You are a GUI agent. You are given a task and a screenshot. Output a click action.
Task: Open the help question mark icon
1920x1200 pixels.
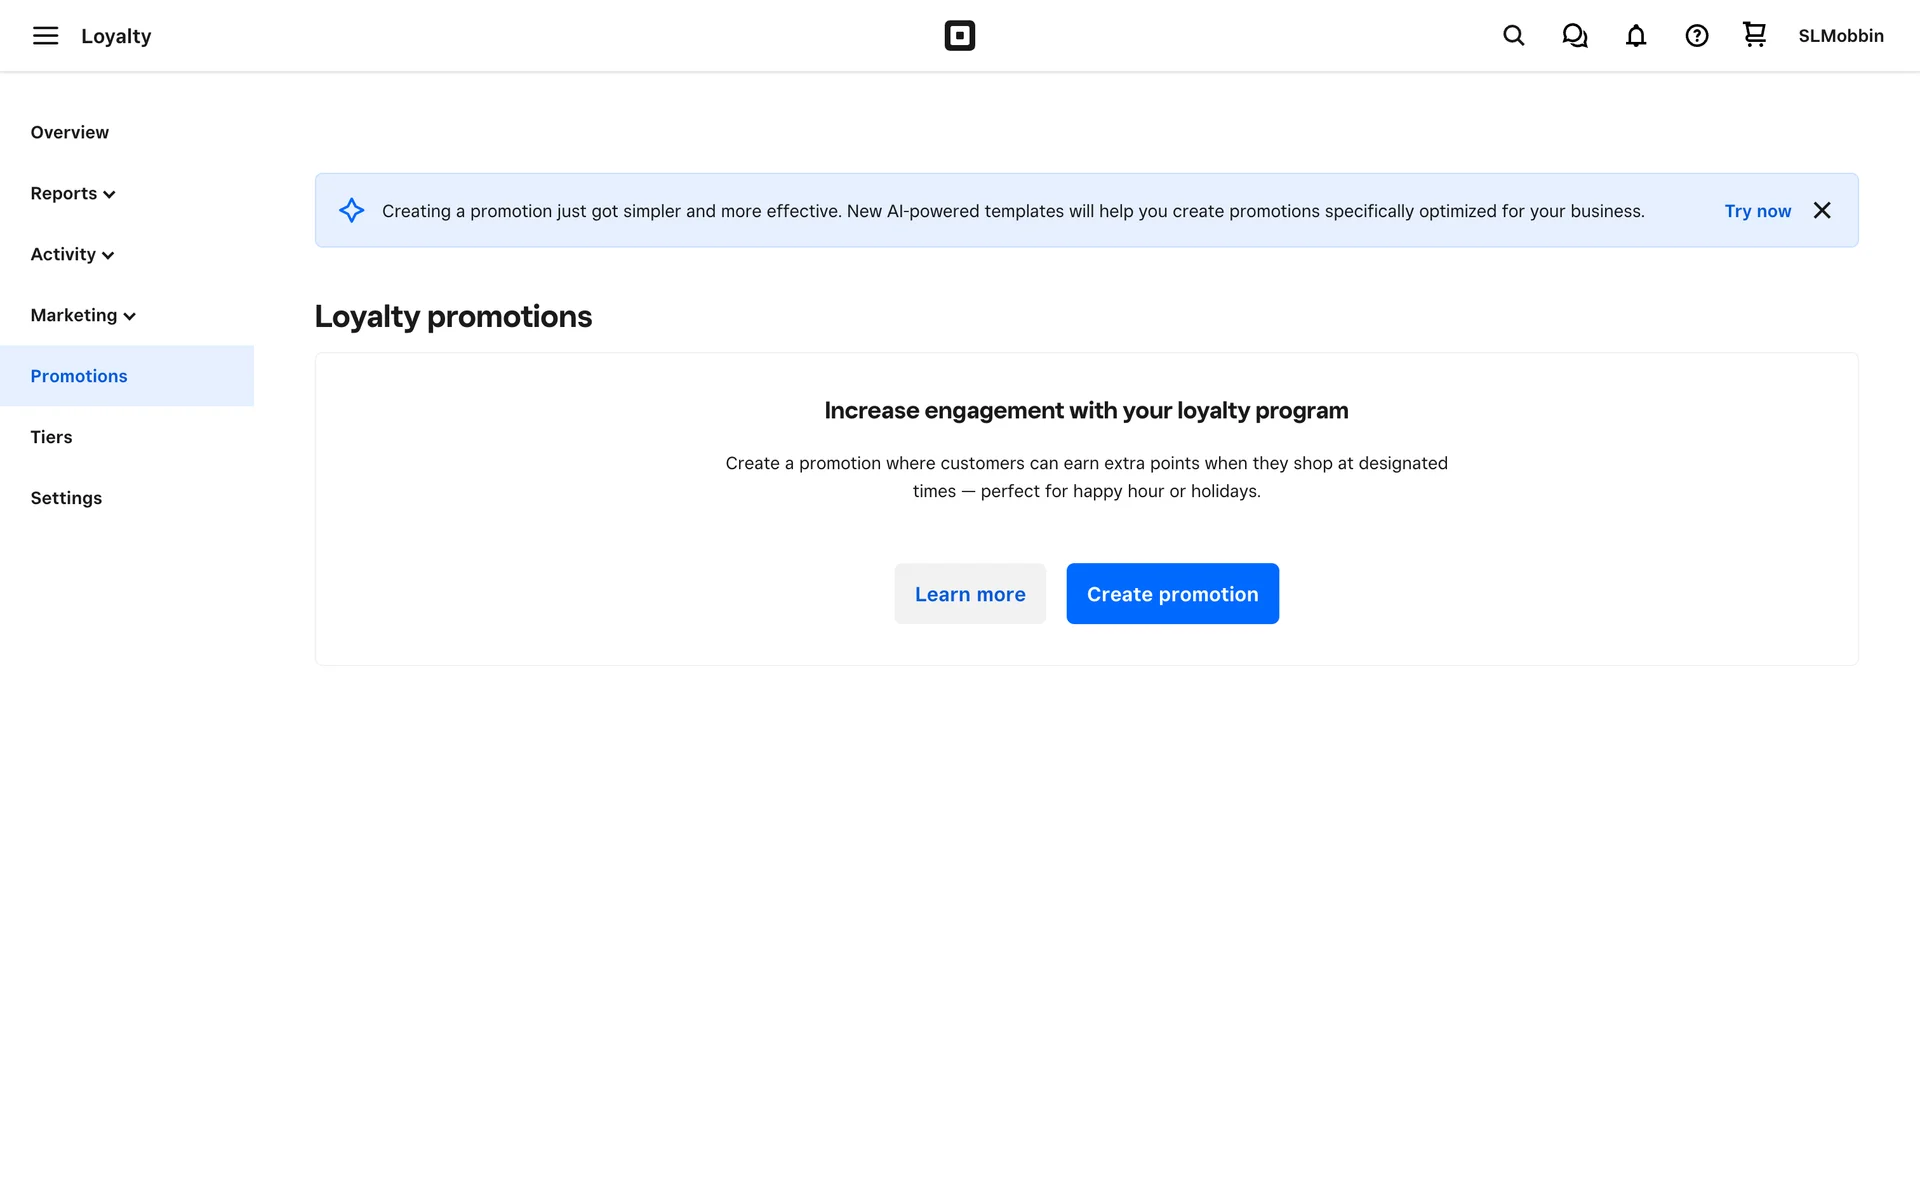[1696, 36]
